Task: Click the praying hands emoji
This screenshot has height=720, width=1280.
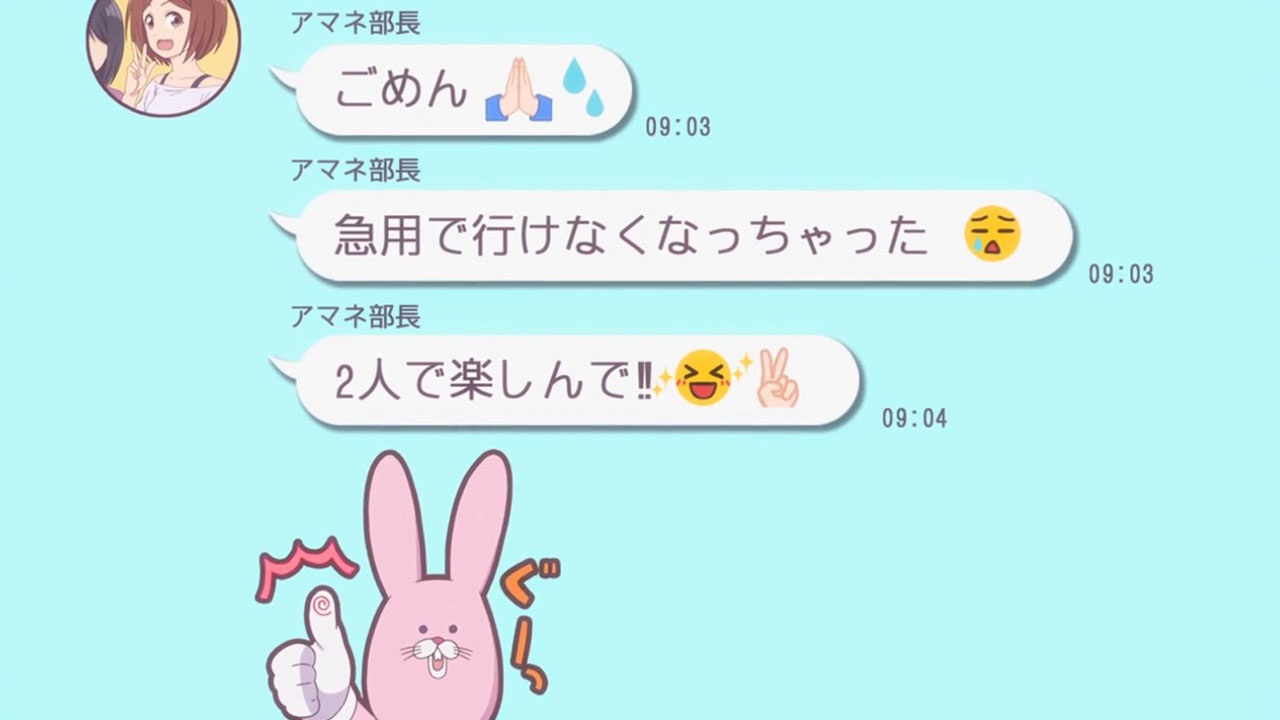Action: tap(519, 90)
